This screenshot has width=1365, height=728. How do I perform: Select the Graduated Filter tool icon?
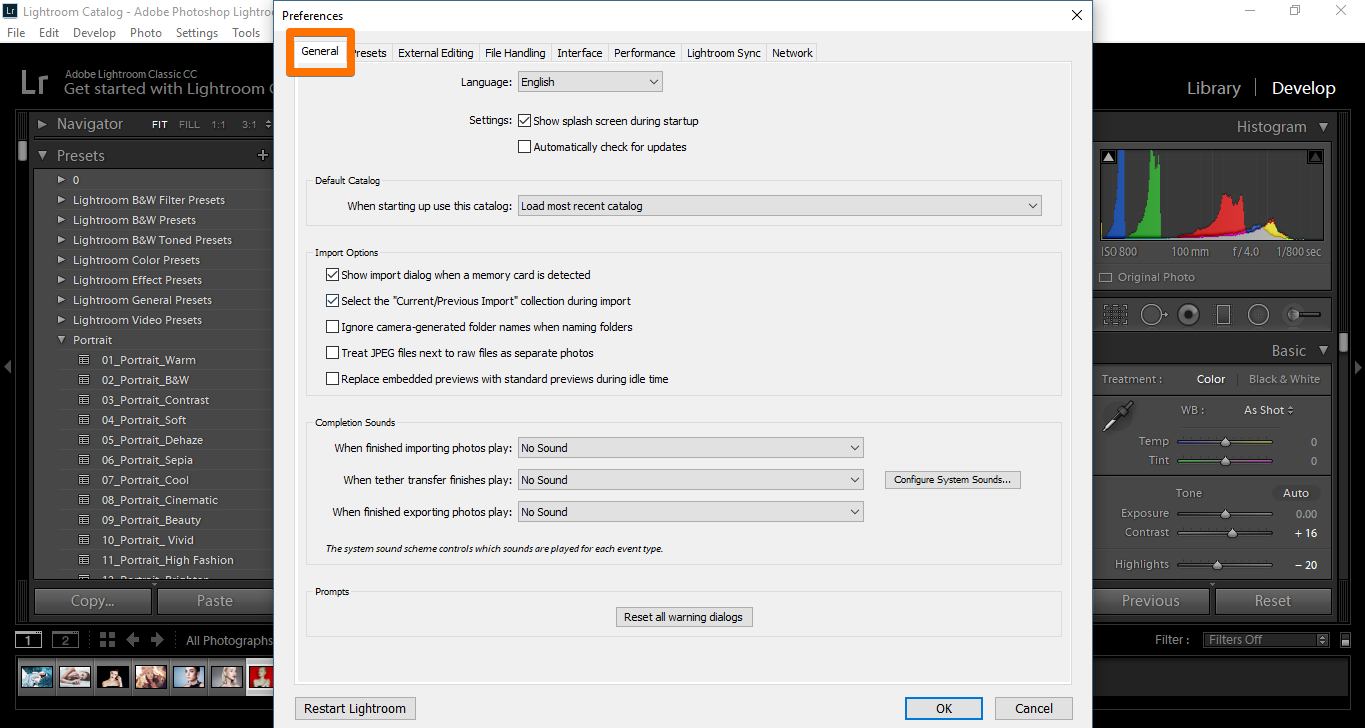1223,315
